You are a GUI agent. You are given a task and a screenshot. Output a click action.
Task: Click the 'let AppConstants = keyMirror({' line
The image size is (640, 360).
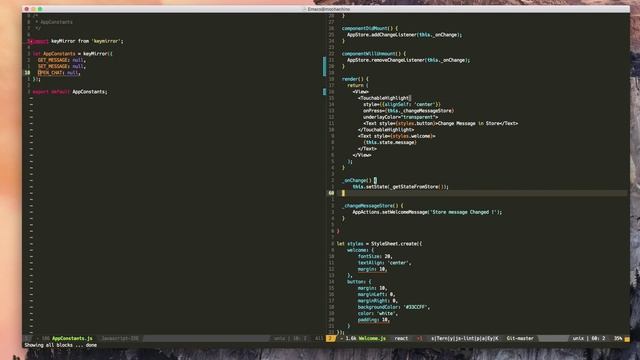(x=73, y=54)
